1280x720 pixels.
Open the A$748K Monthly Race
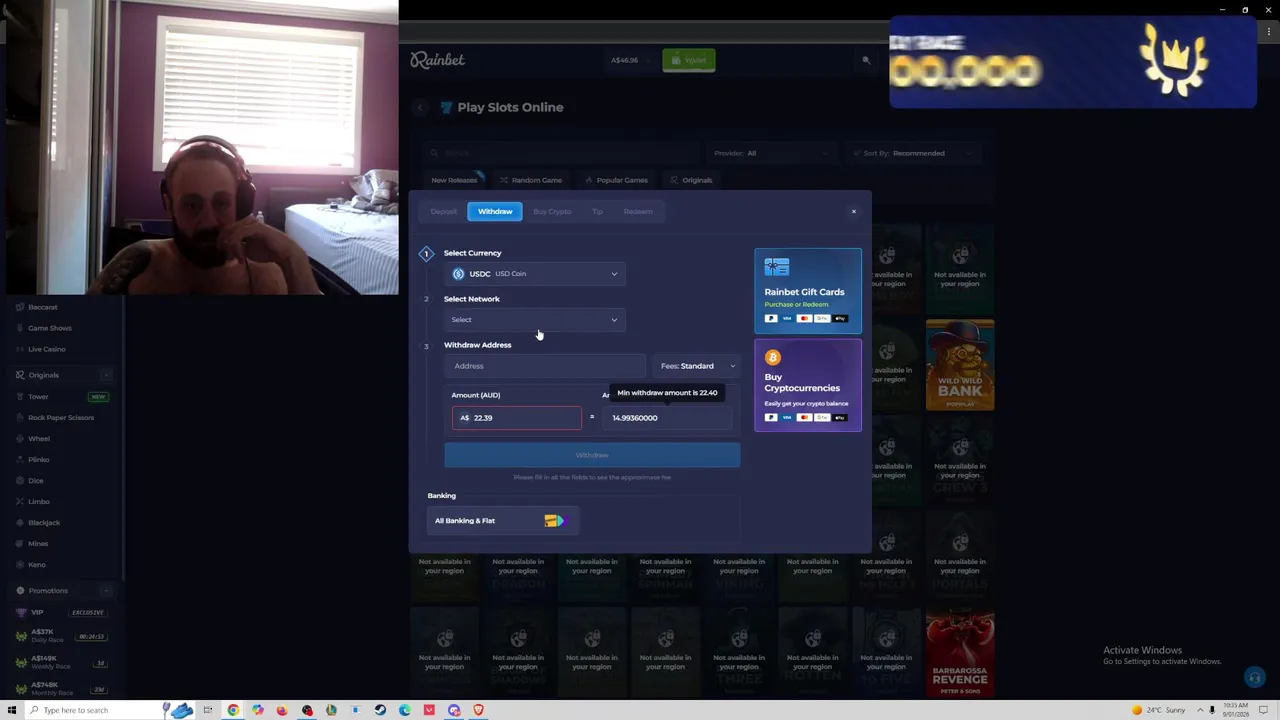pos(60,688)
